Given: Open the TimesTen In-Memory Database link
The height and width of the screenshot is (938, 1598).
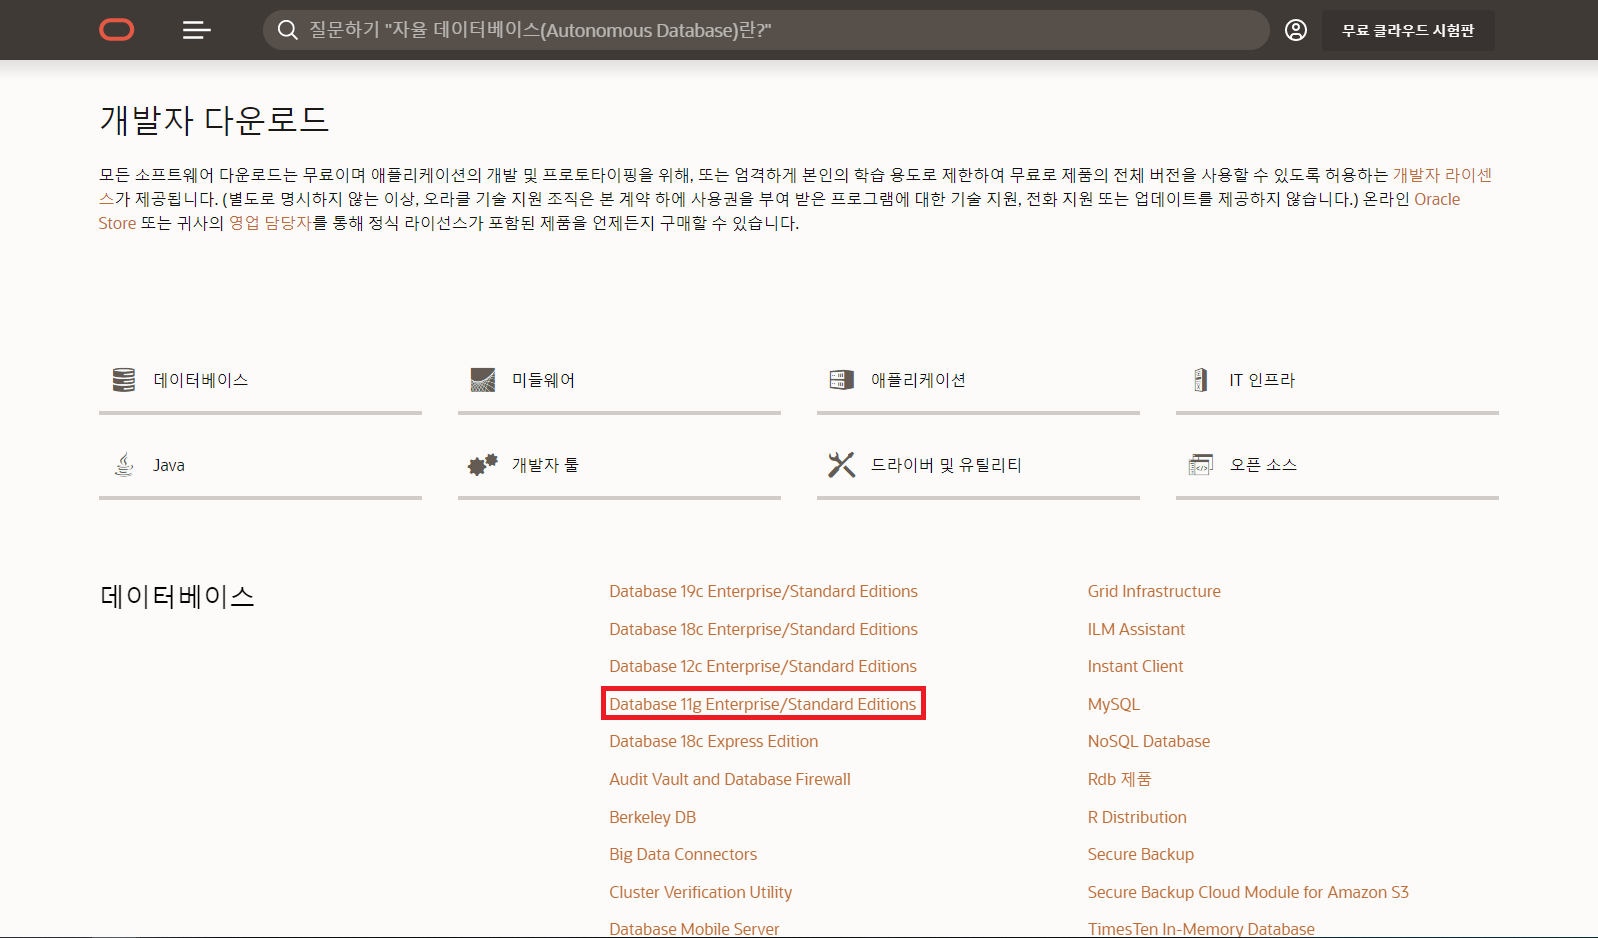Looking at the screenshot, I should tap(1201, 928).
